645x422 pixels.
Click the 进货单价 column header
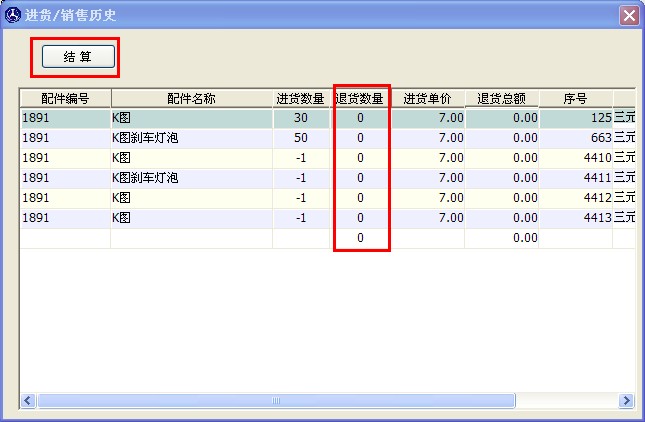point(428,99)
